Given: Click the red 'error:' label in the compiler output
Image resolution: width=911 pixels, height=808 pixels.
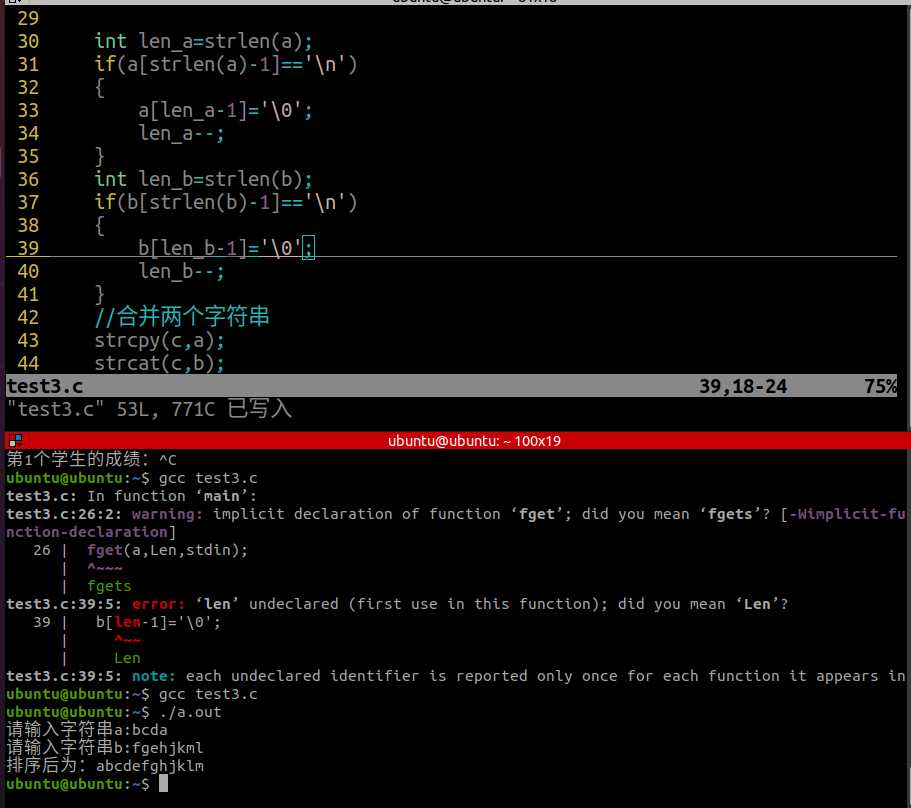Looking at the screenshot, I should pyautogui.click(x=158, y=604).
